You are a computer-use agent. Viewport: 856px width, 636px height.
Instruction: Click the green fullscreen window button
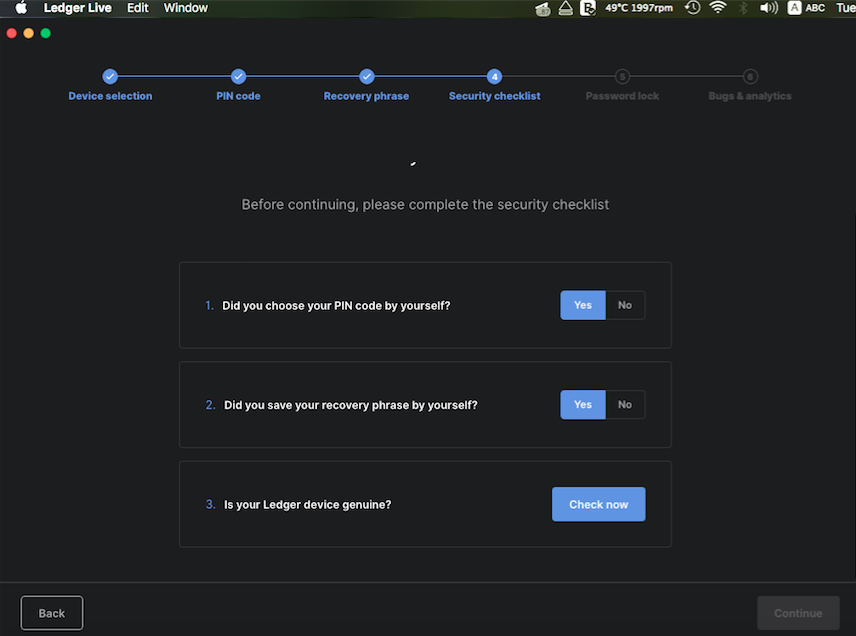click(46, 33)
